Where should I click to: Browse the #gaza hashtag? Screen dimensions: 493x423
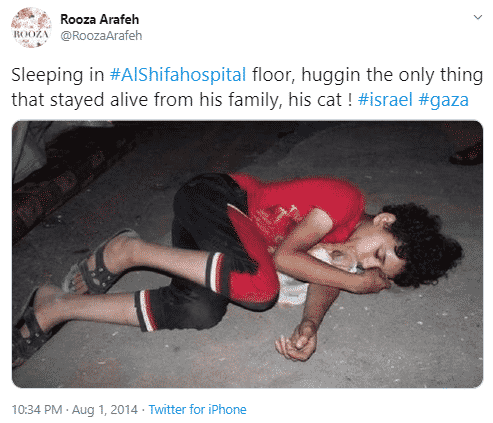(x=443, y=100)
